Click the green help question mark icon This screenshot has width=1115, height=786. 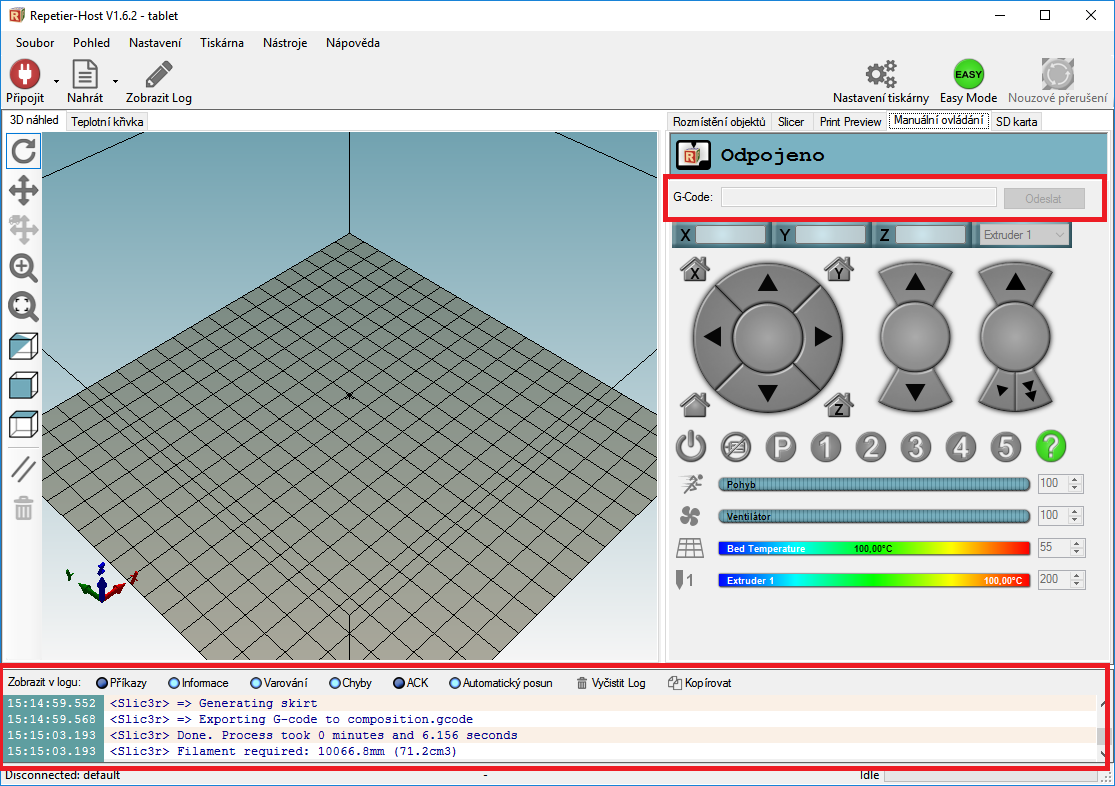point(1051,446)
